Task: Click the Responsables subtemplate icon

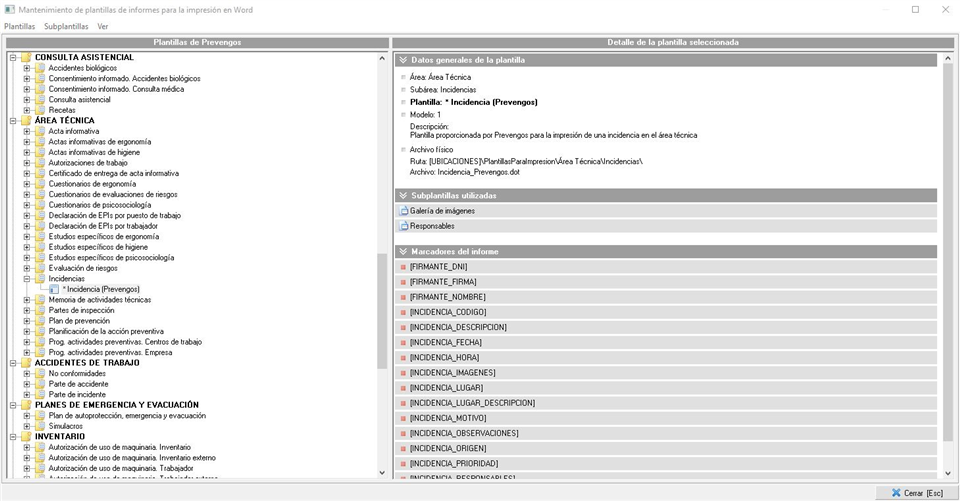Action: (x=404, y=226)
